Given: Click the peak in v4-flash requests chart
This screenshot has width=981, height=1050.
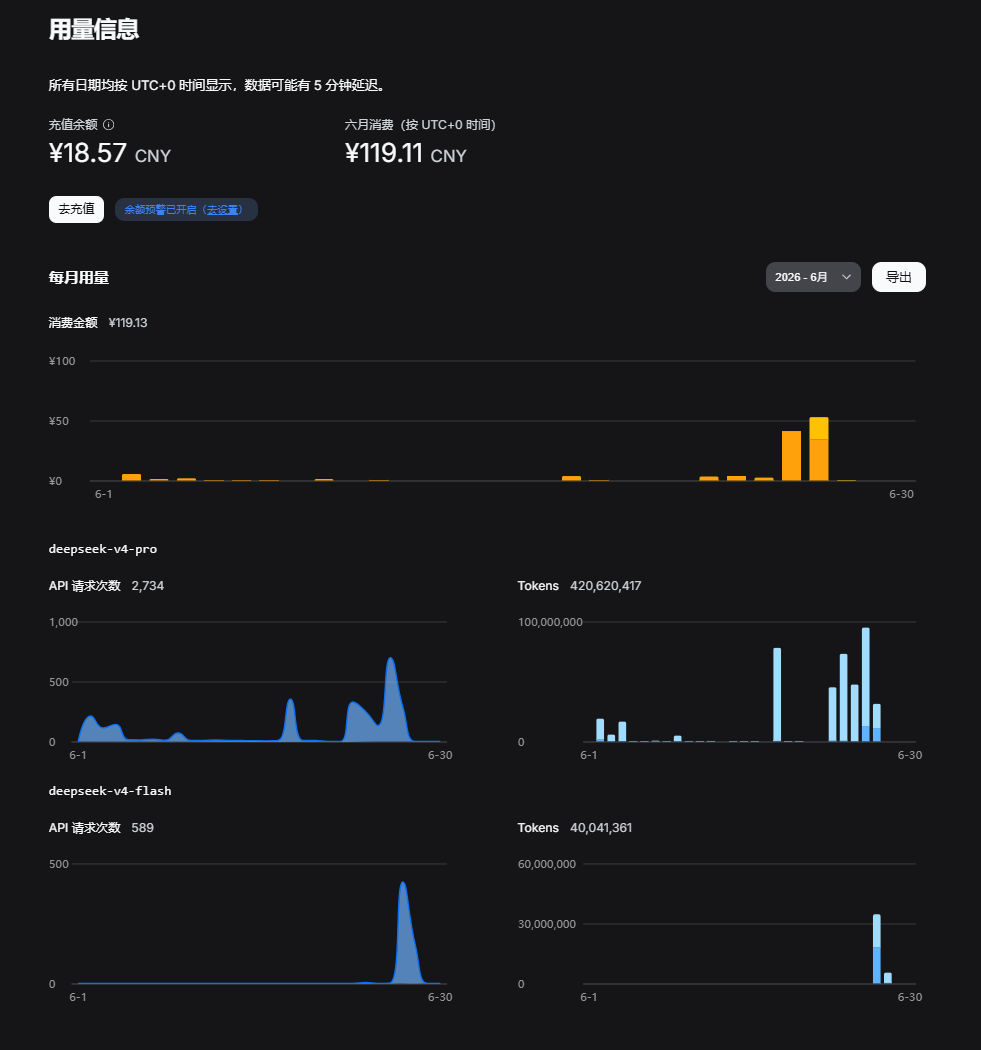Looking at the screenshot, I should [403, 884].
